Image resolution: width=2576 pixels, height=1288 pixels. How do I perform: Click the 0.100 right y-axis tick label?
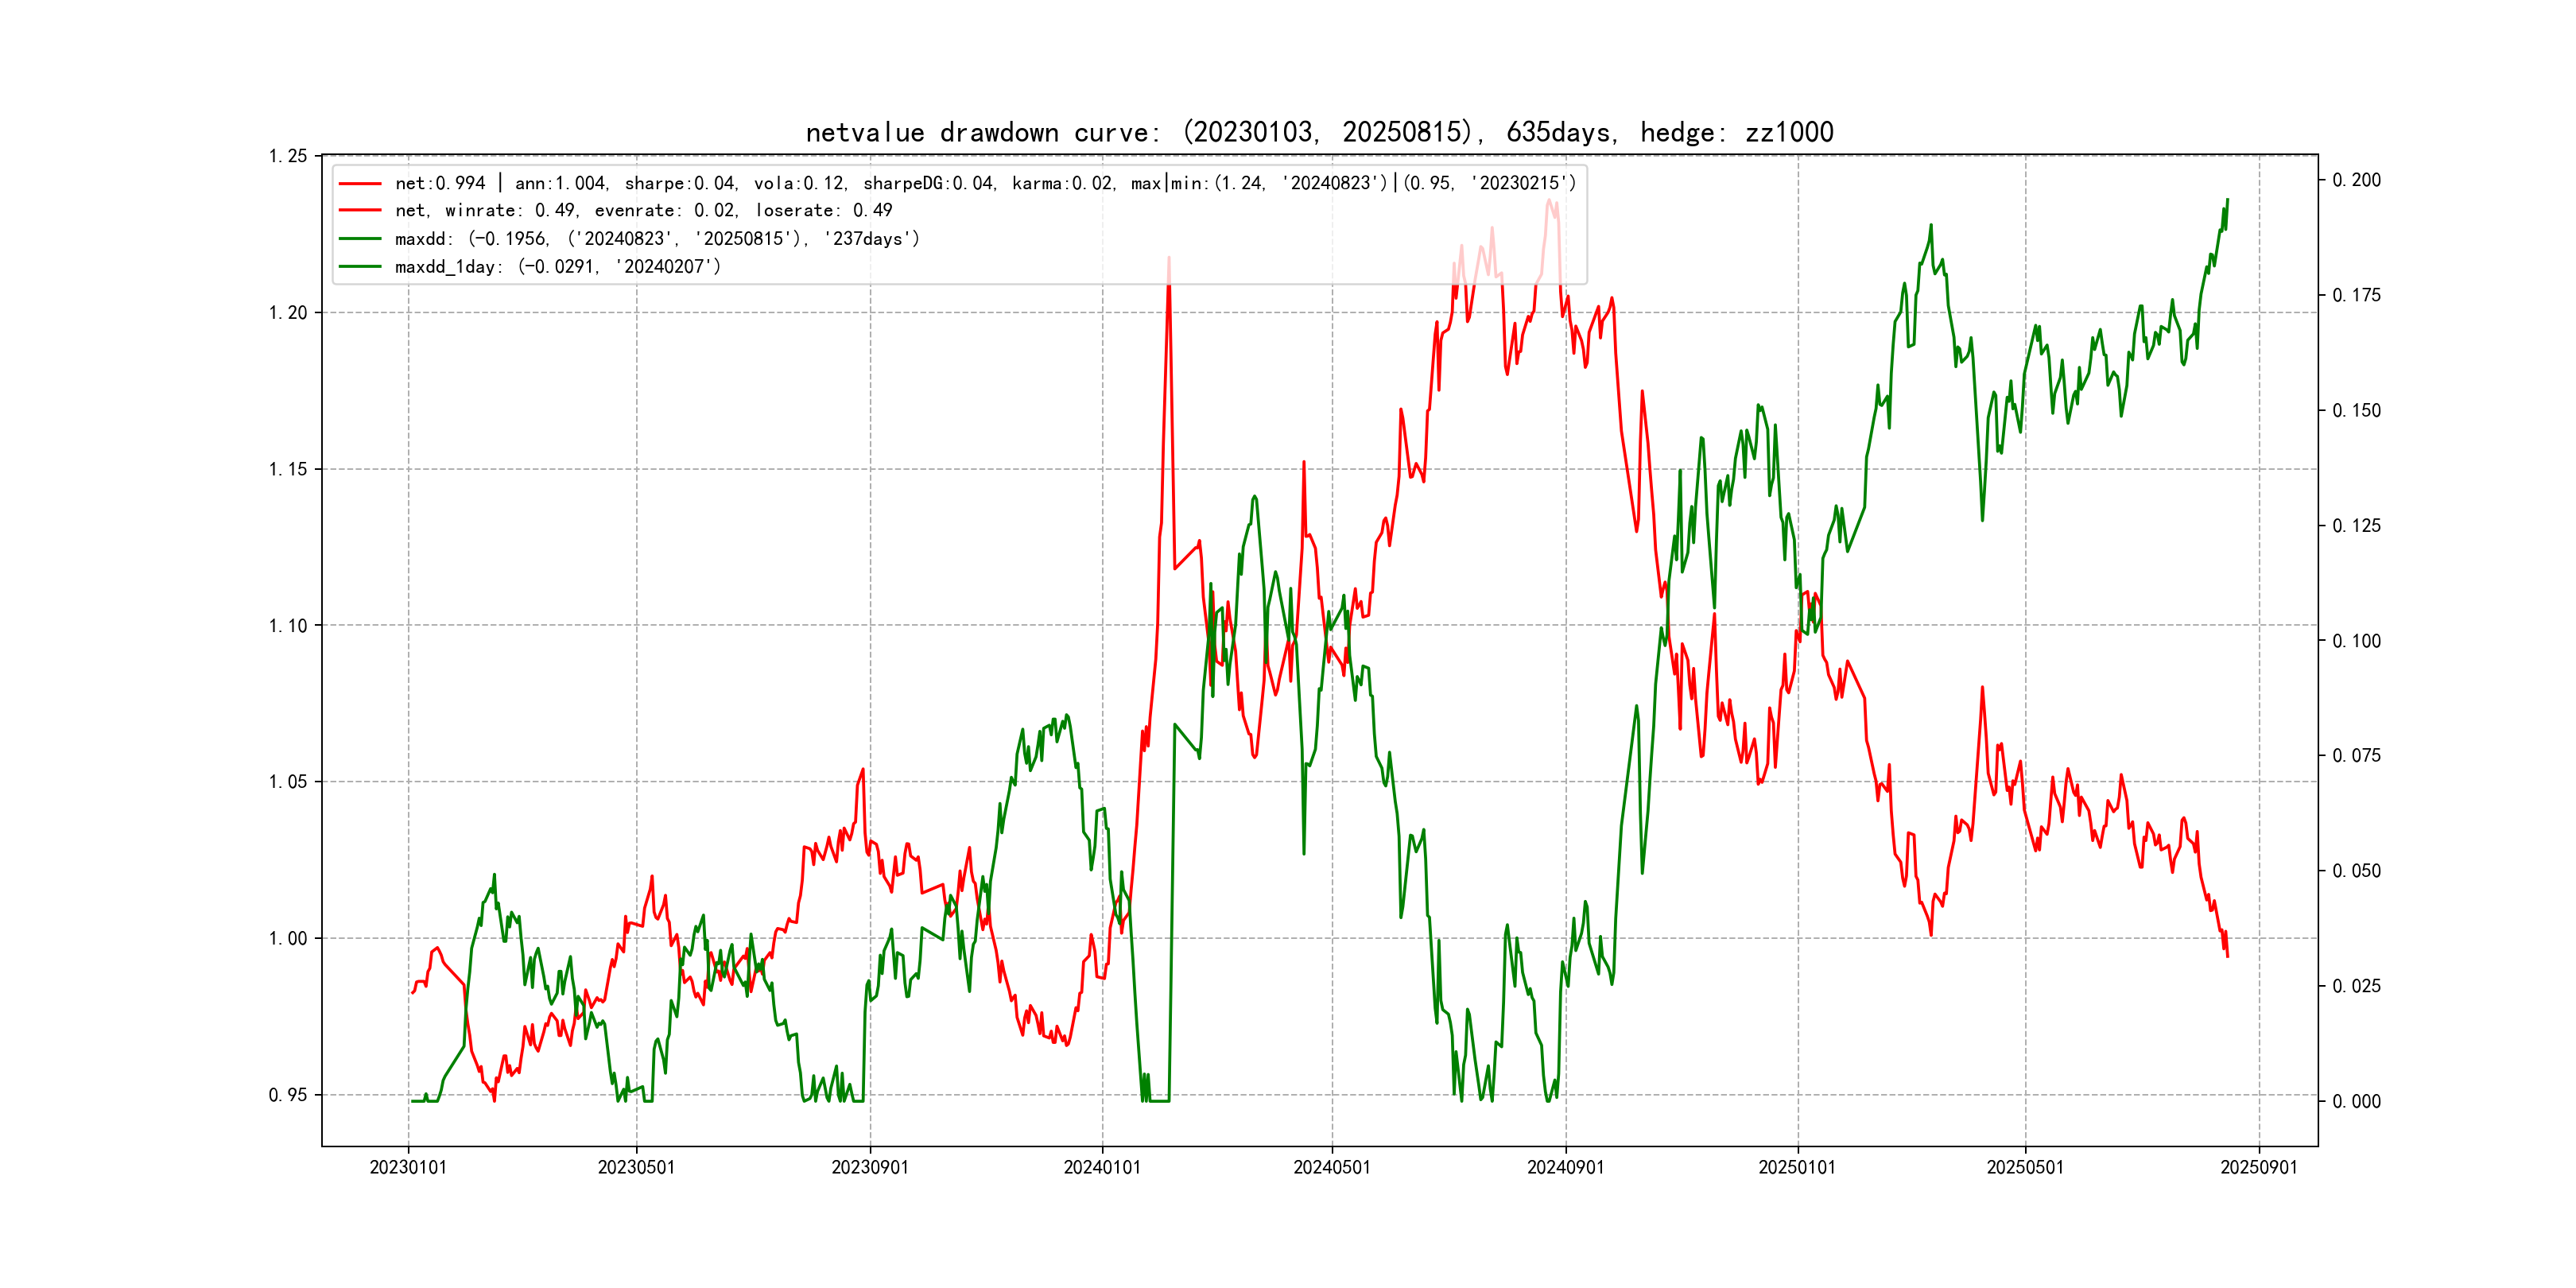[2357, 641]
